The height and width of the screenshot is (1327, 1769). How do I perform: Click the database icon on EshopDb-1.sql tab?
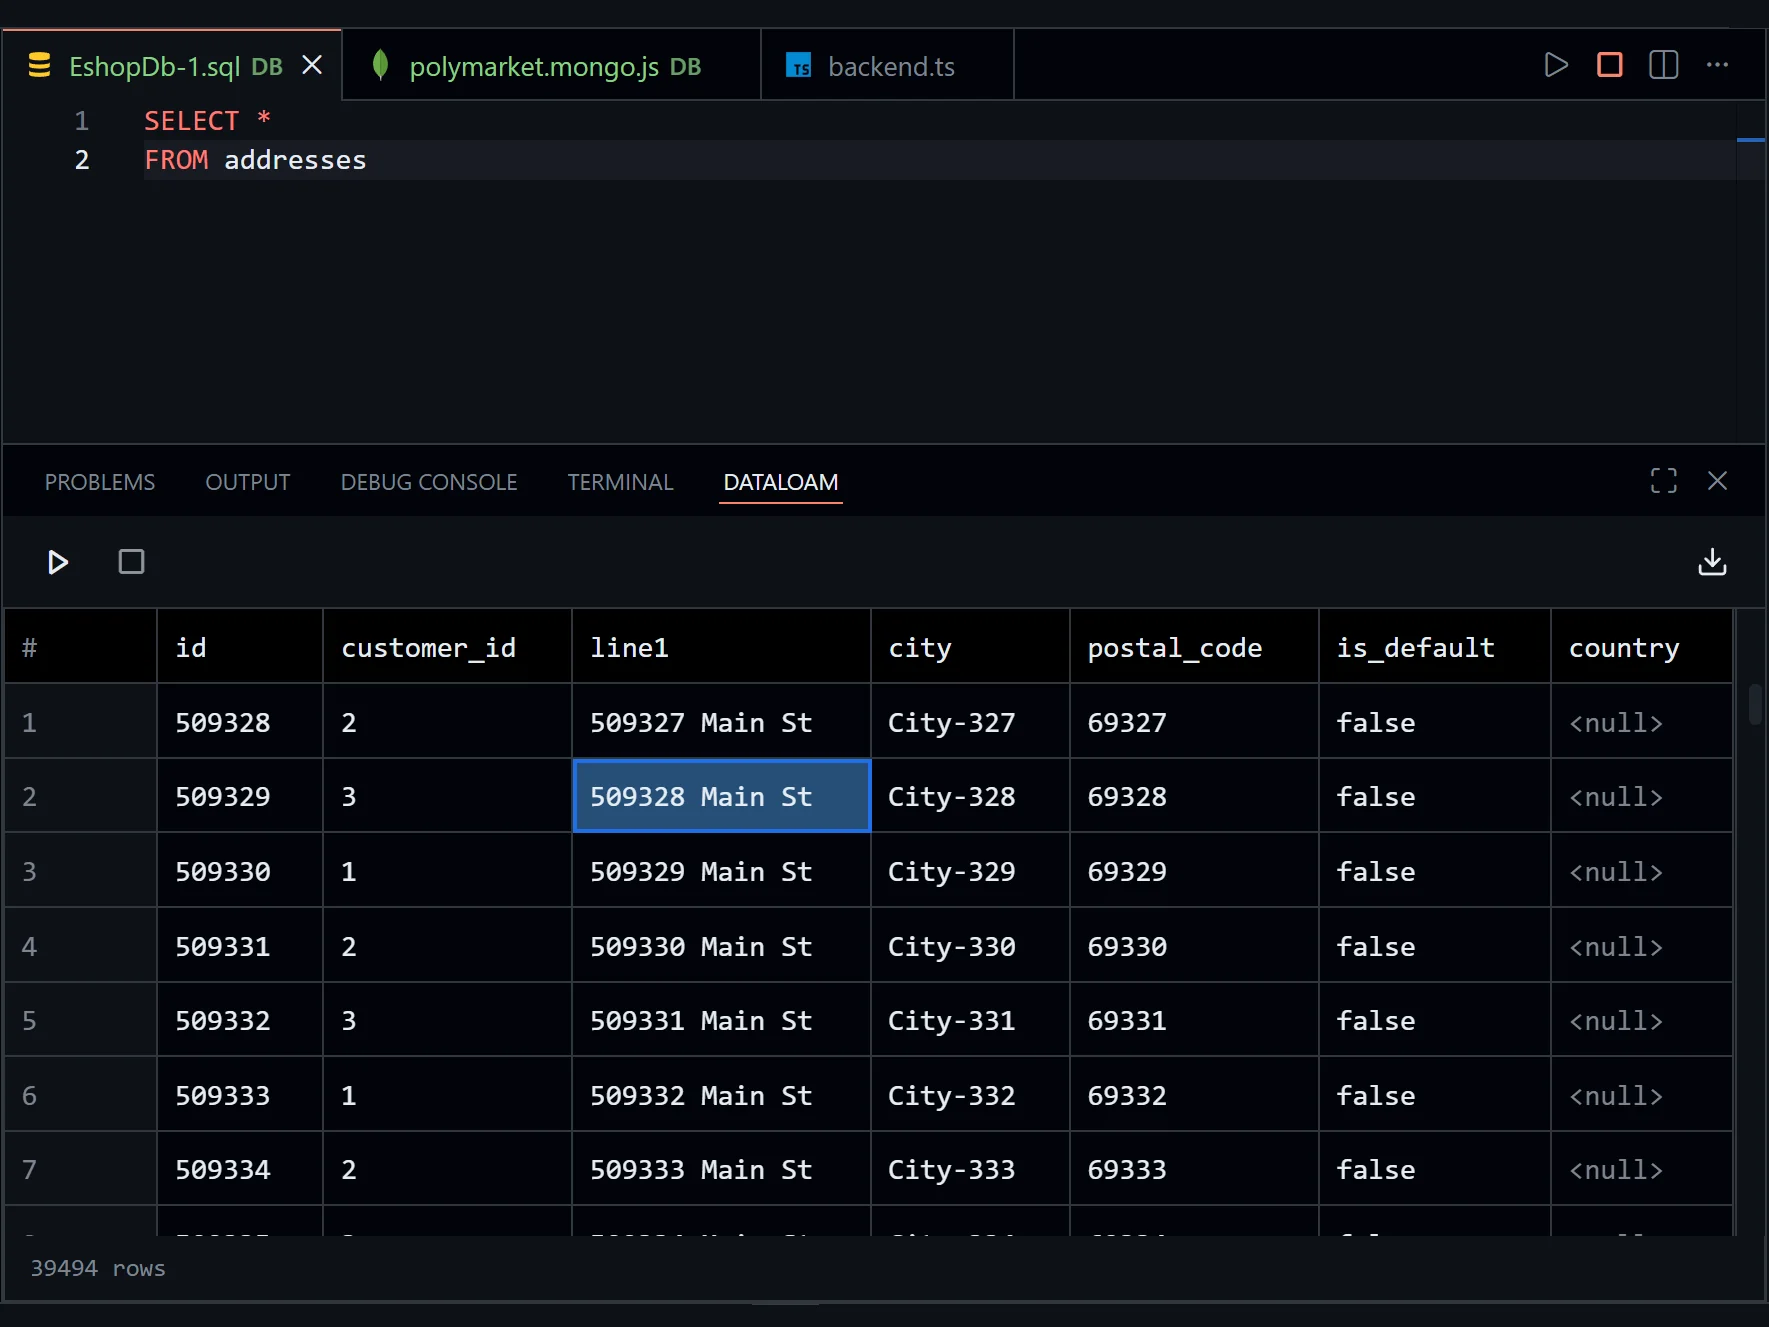(39, 66)
